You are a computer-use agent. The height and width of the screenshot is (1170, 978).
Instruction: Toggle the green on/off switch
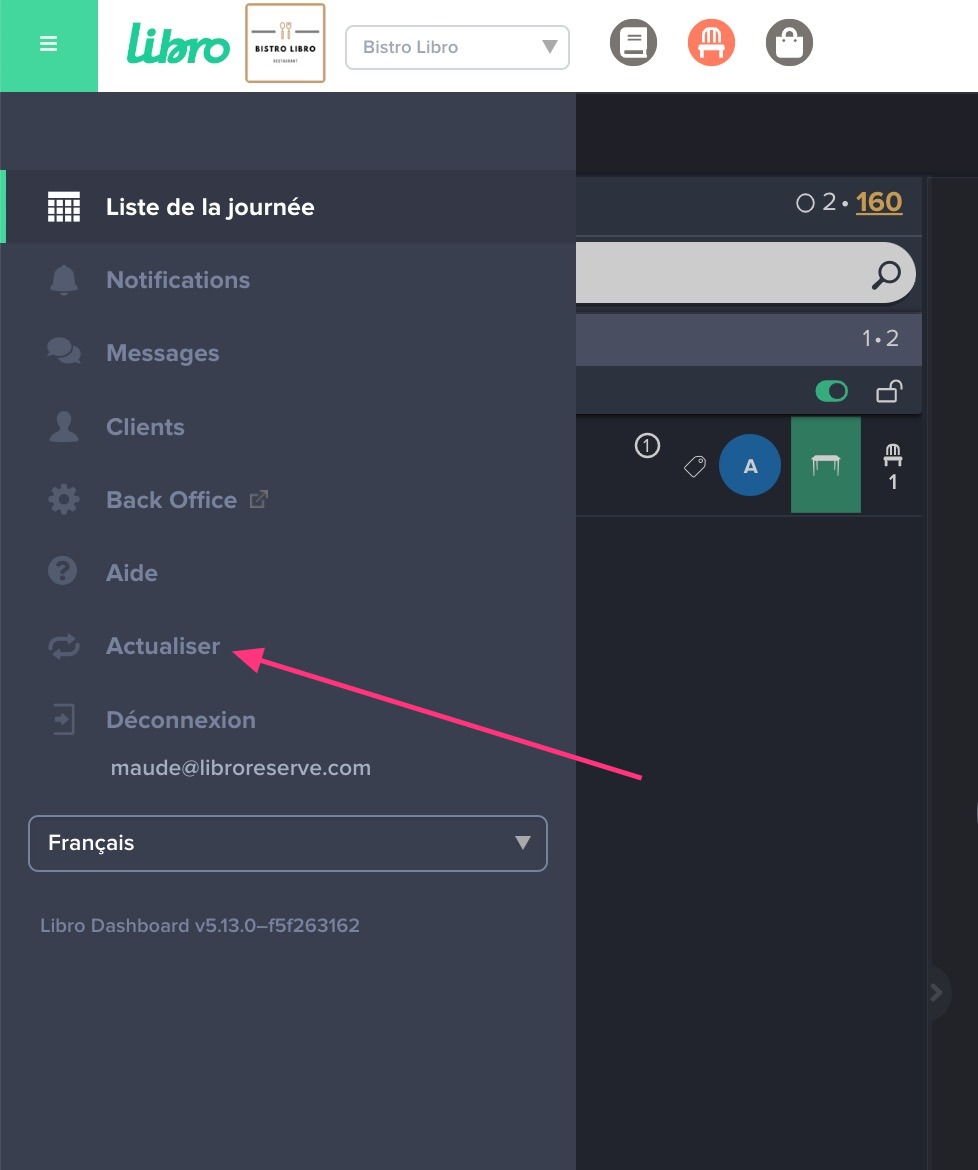(831, 391)
